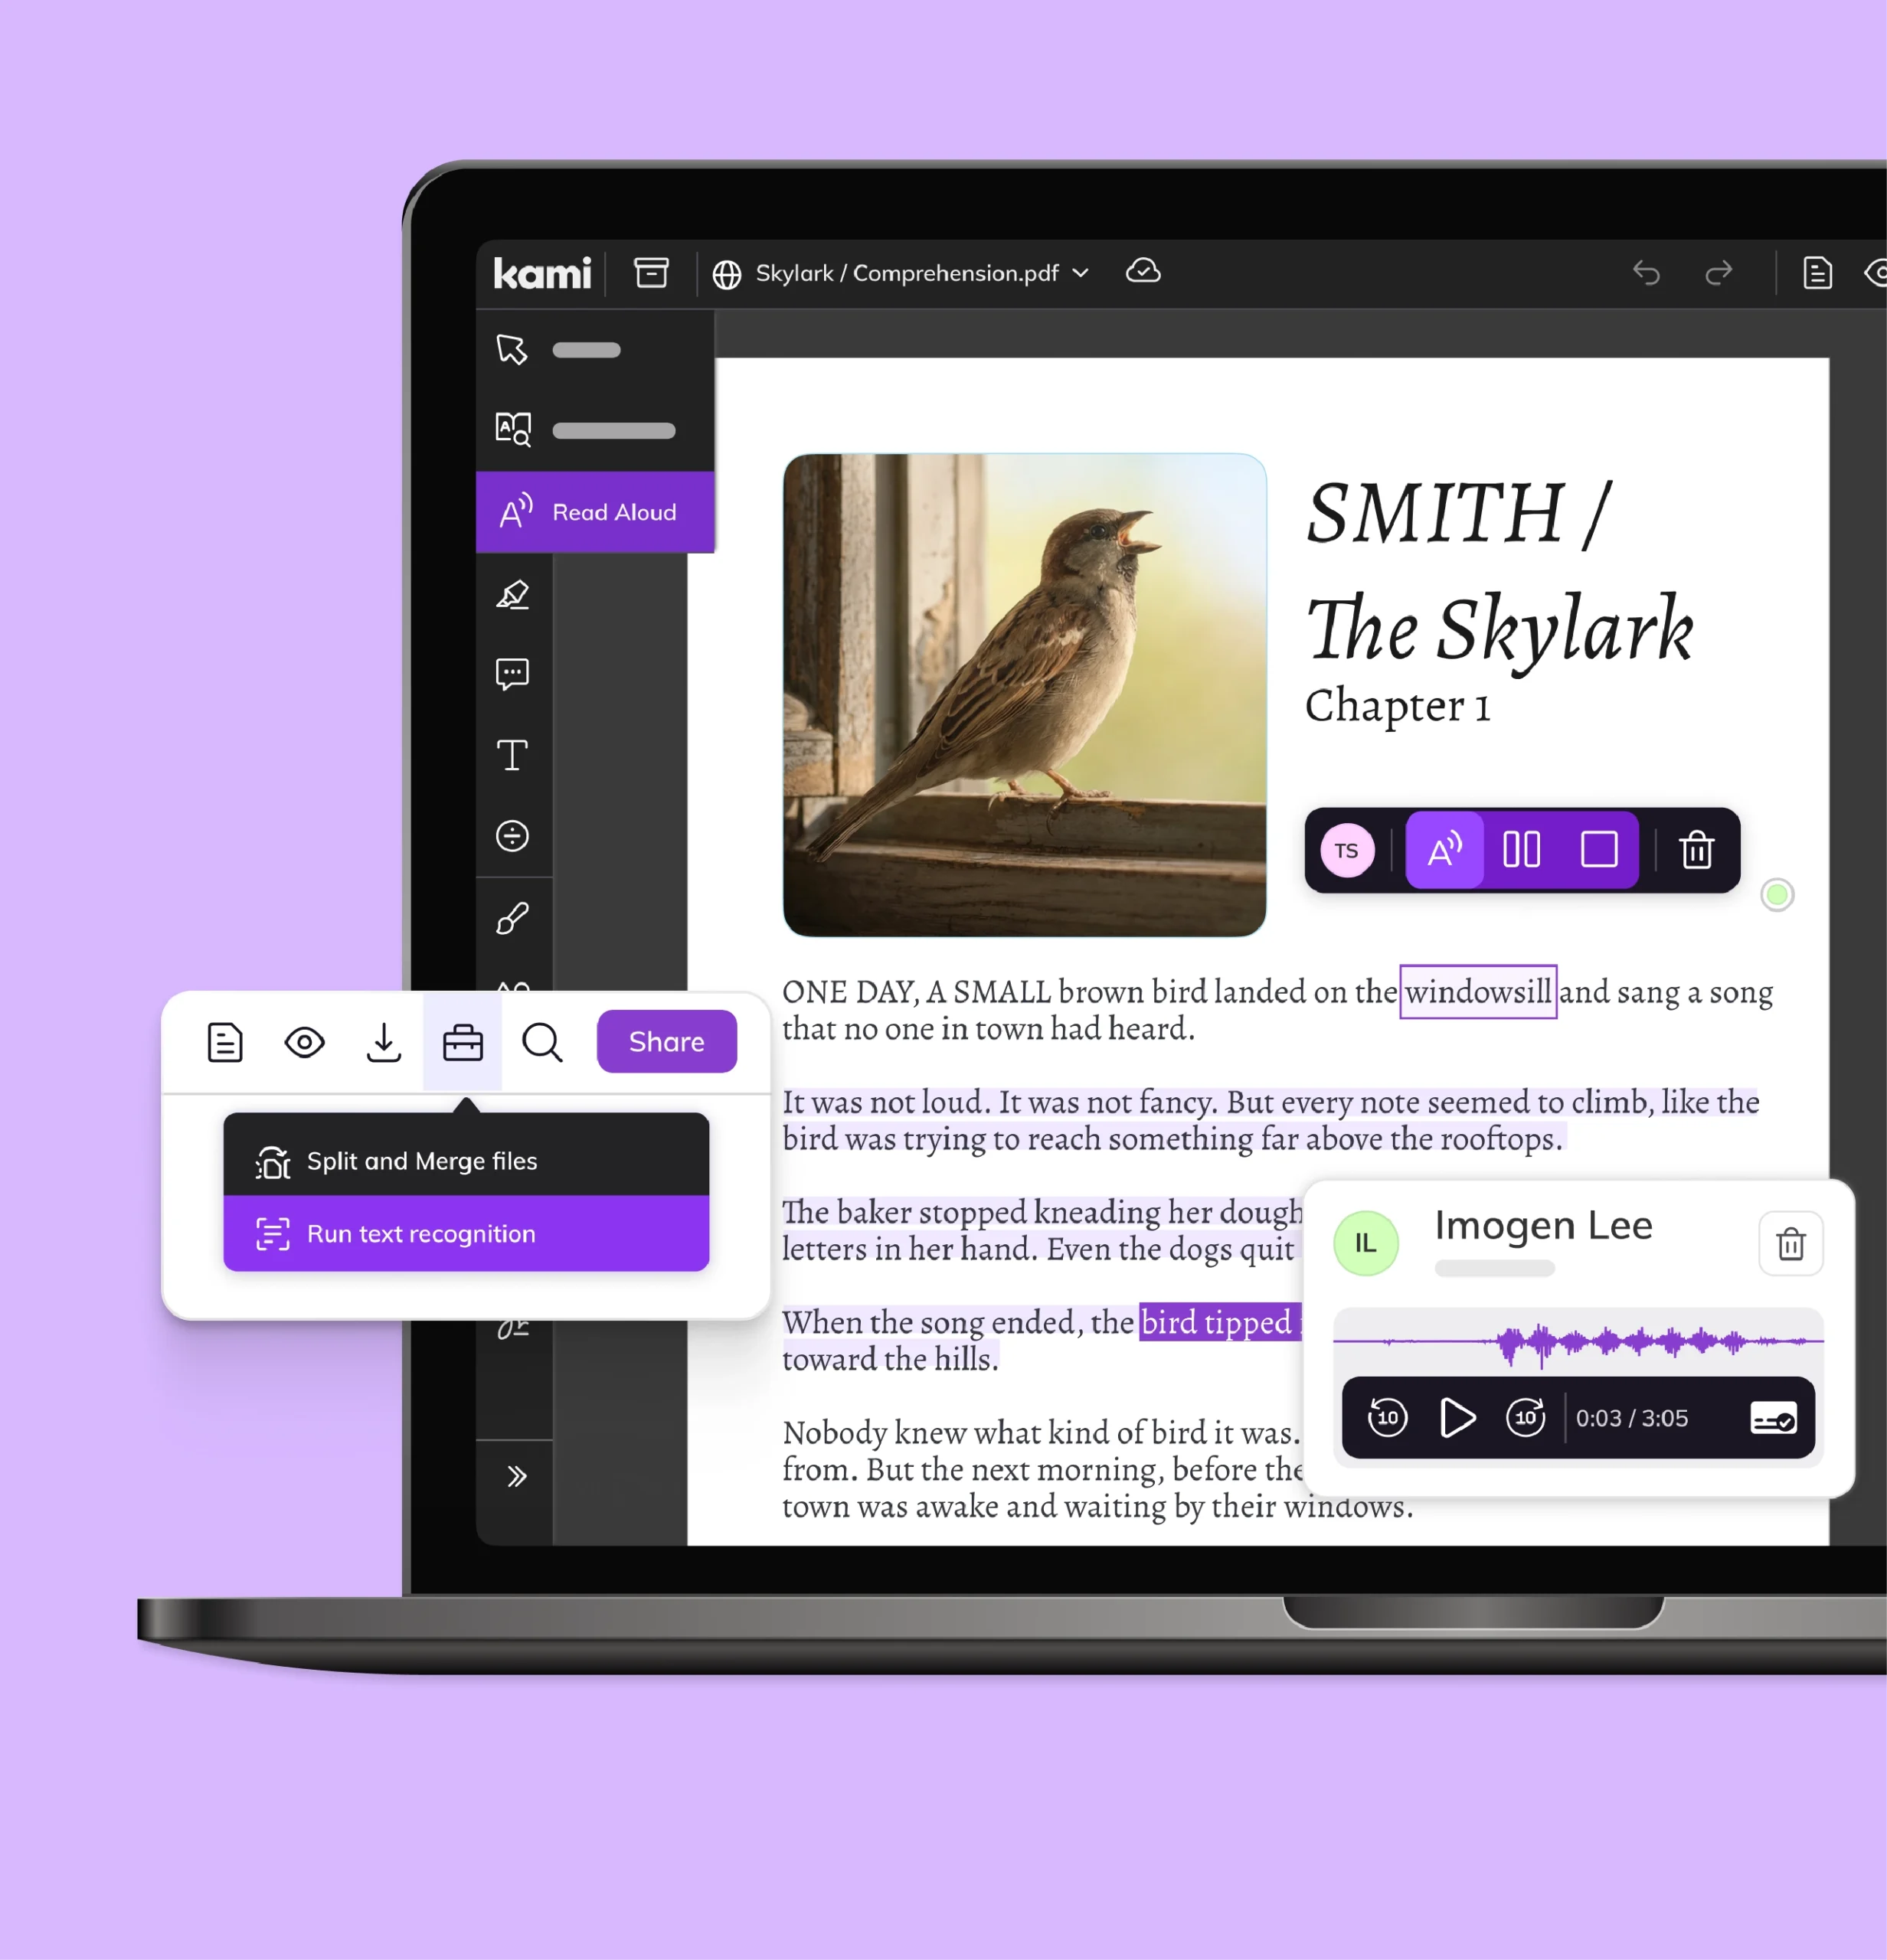Delete Imogen Lee's voice comment
1887x1960 pixels.
coord(1791,1244)
